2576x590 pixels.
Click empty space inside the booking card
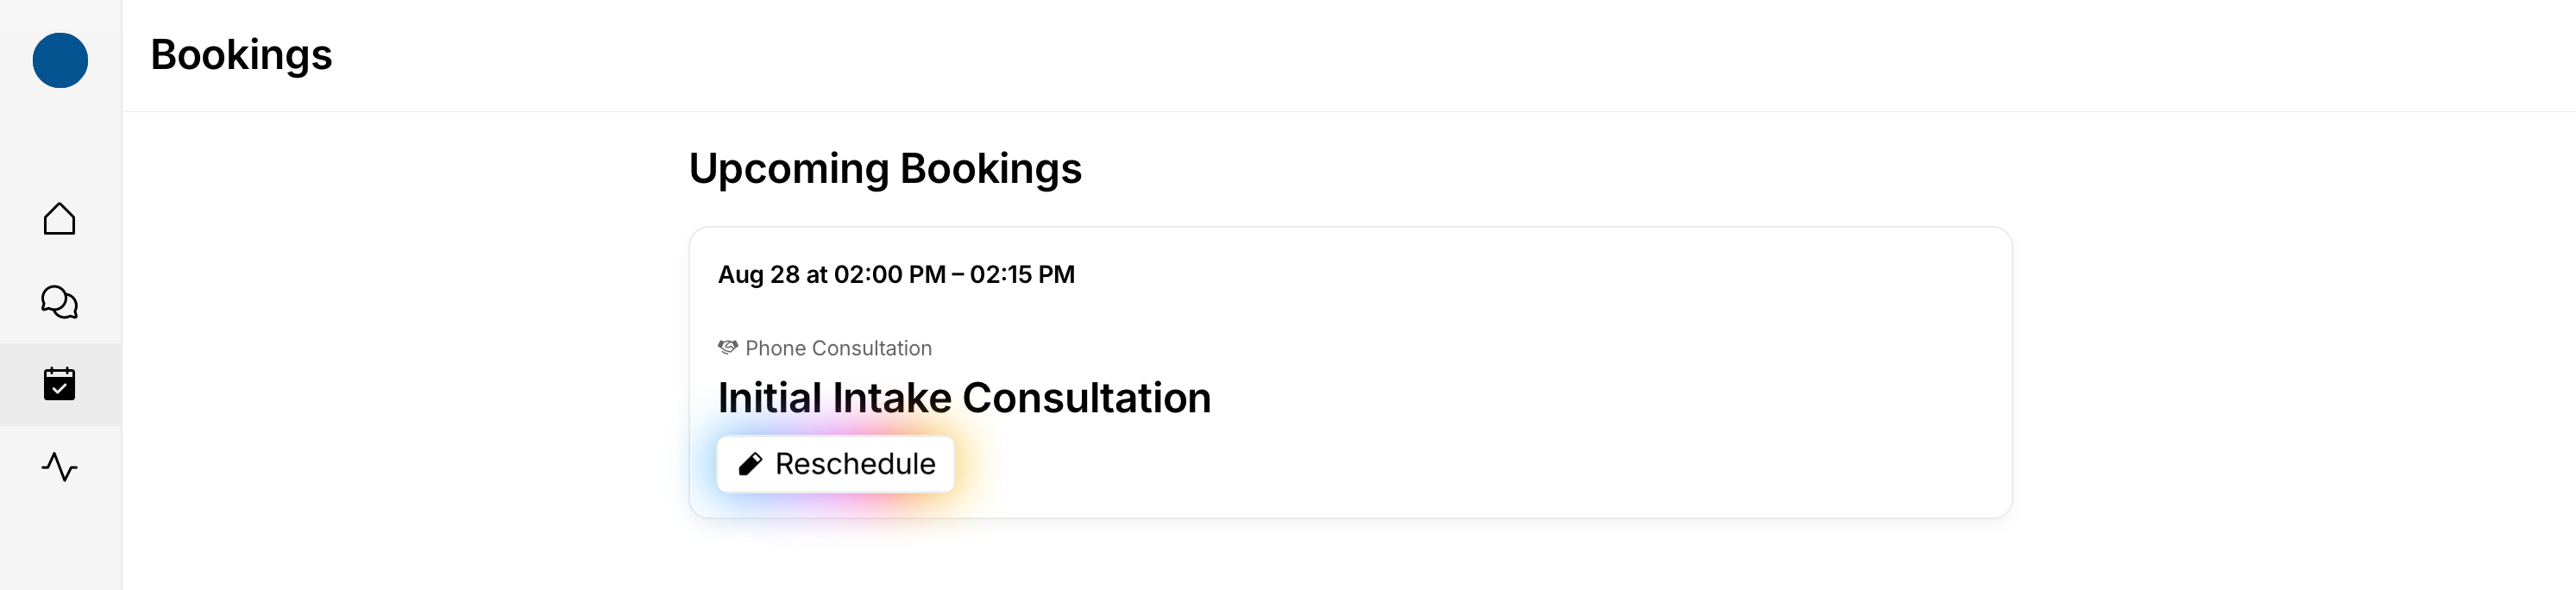(x=1600, y=400)
